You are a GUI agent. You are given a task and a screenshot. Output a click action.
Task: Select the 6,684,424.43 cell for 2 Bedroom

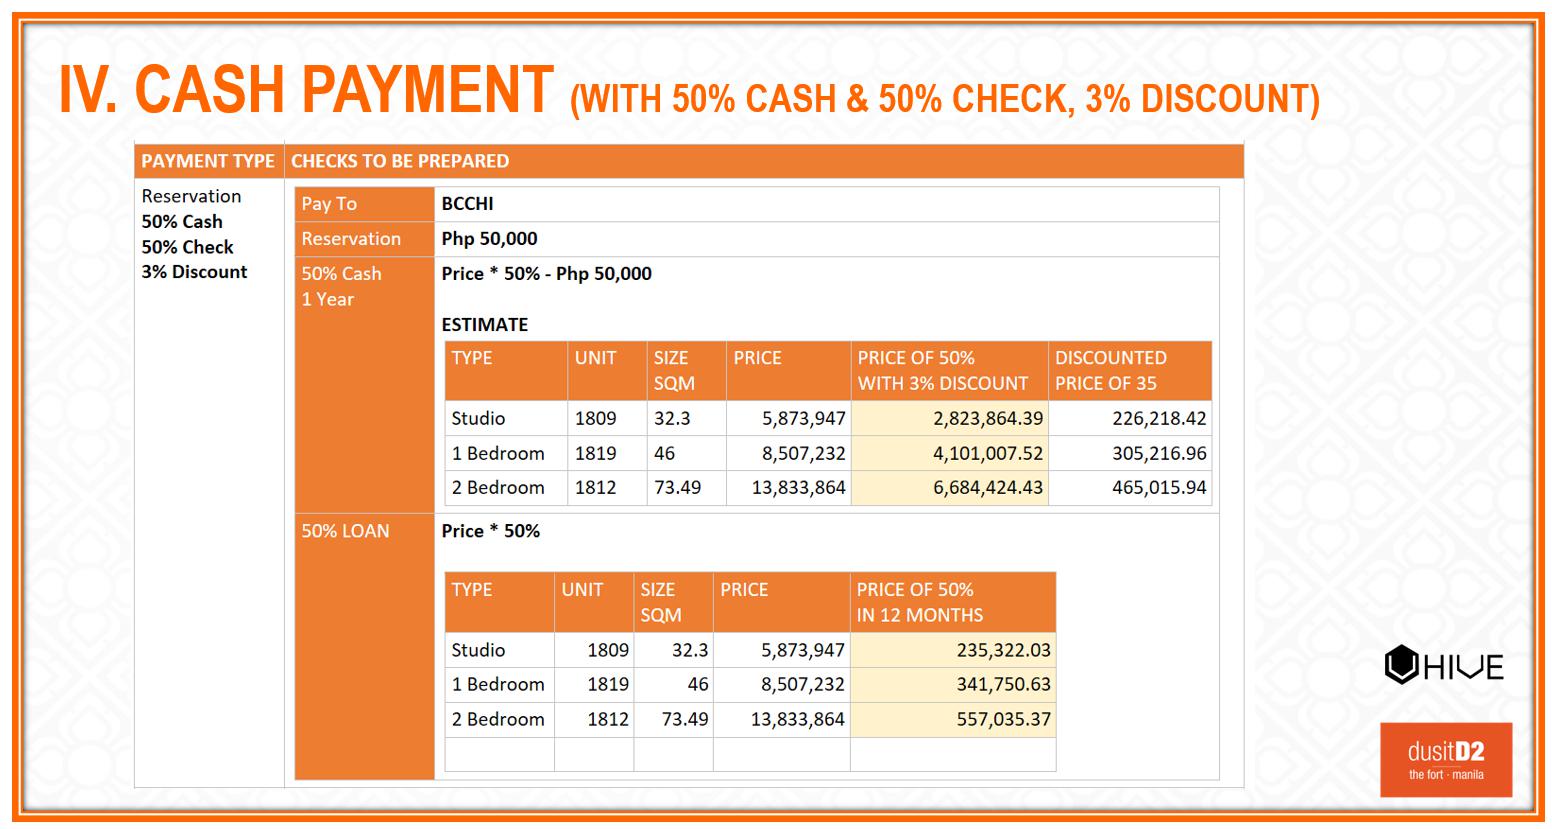(987, 488)
